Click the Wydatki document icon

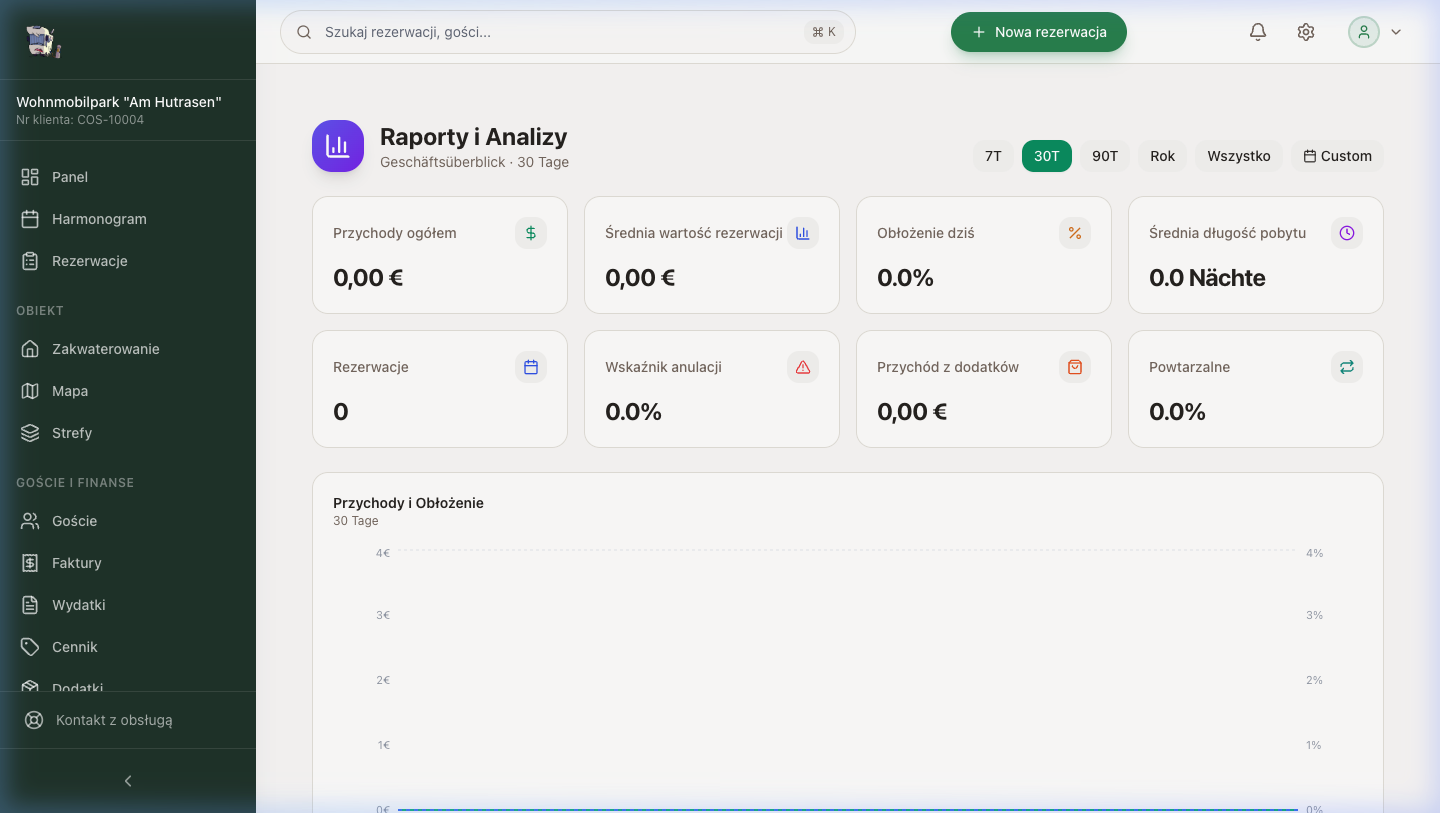pyautogui.click(x=30, y=605)
